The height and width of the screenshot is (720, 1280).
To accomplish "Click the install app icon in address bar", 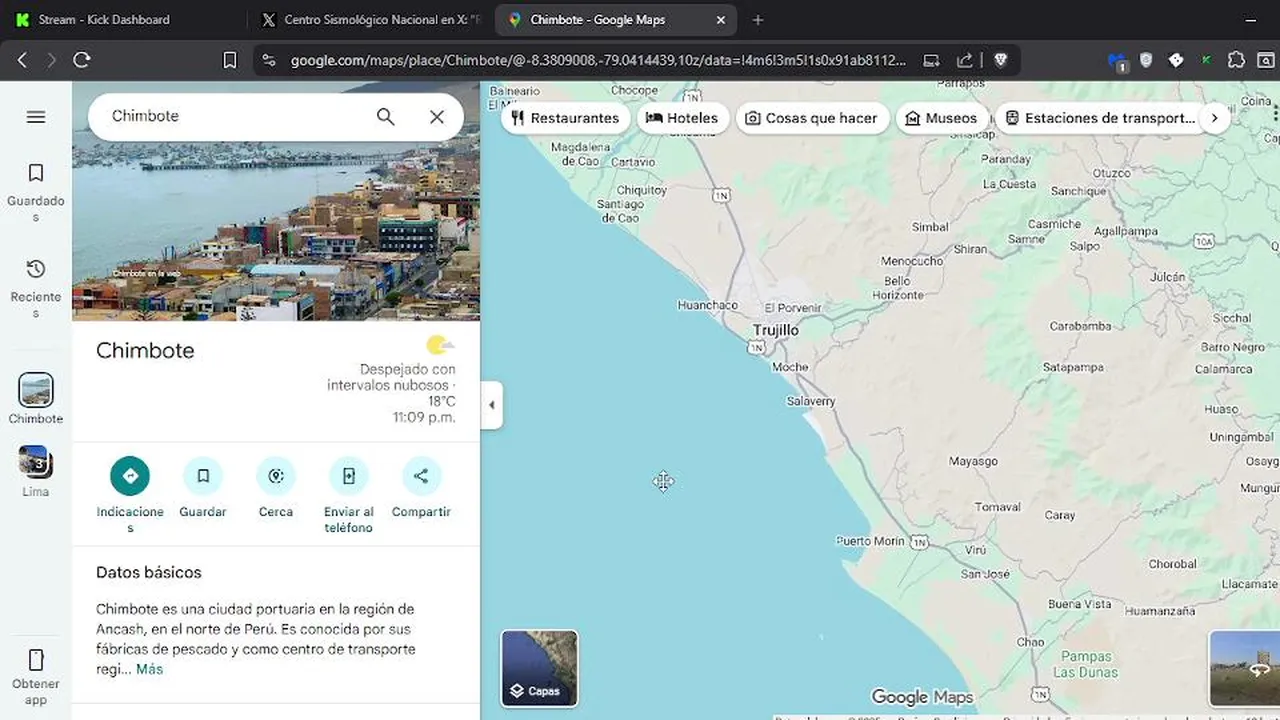I will [931, 60].
